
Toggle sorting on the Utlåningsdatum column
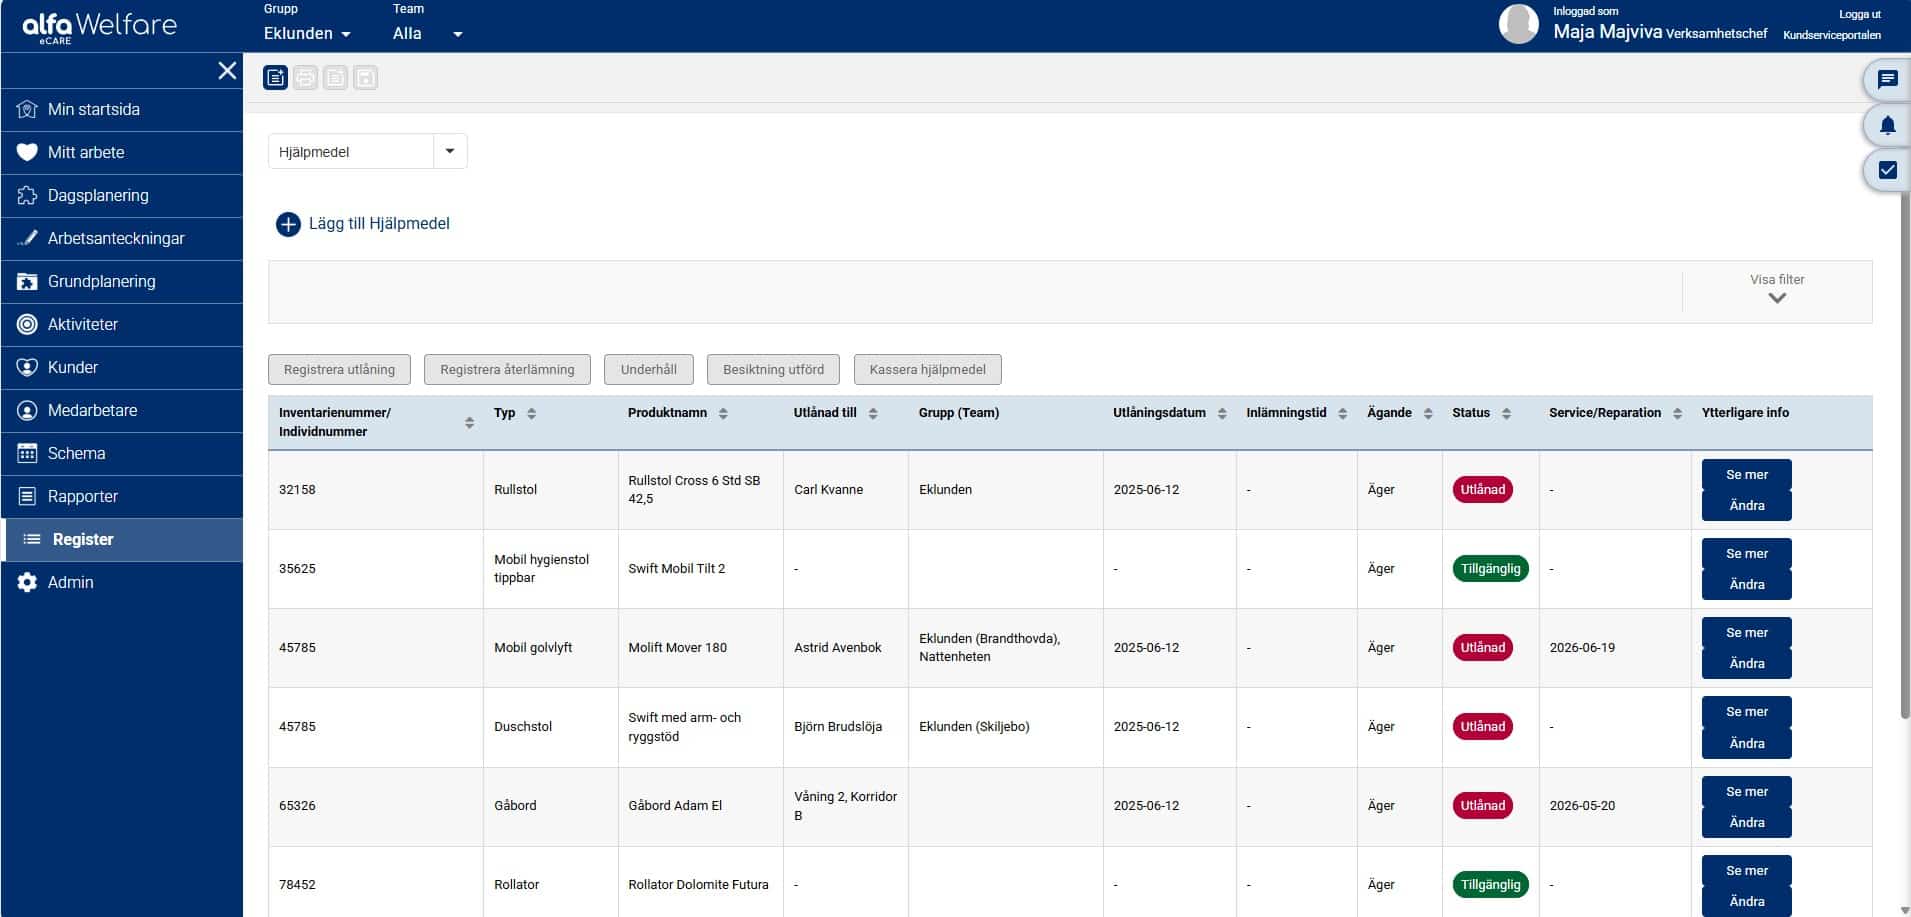point(1222,413)
